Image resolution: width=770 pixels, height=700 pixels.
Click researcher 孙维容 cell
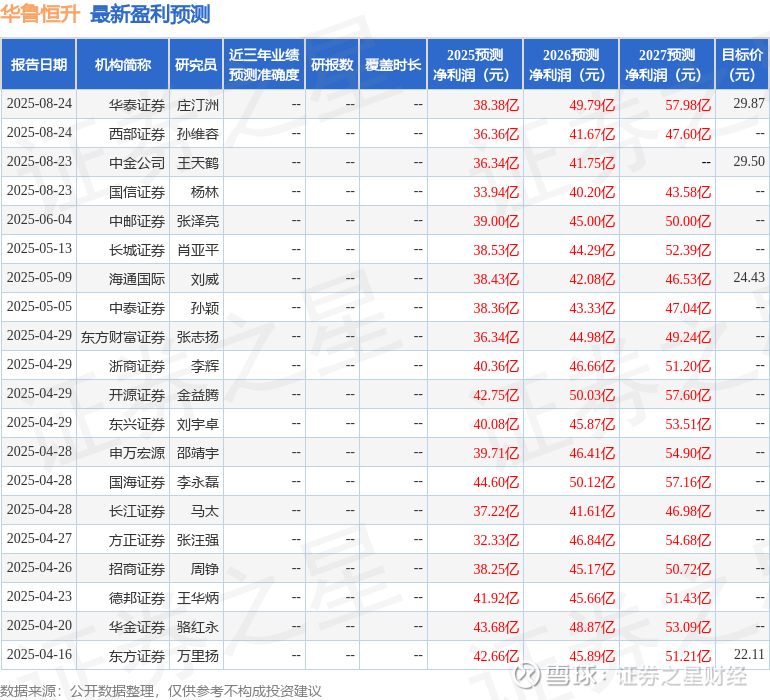(197, 134)
